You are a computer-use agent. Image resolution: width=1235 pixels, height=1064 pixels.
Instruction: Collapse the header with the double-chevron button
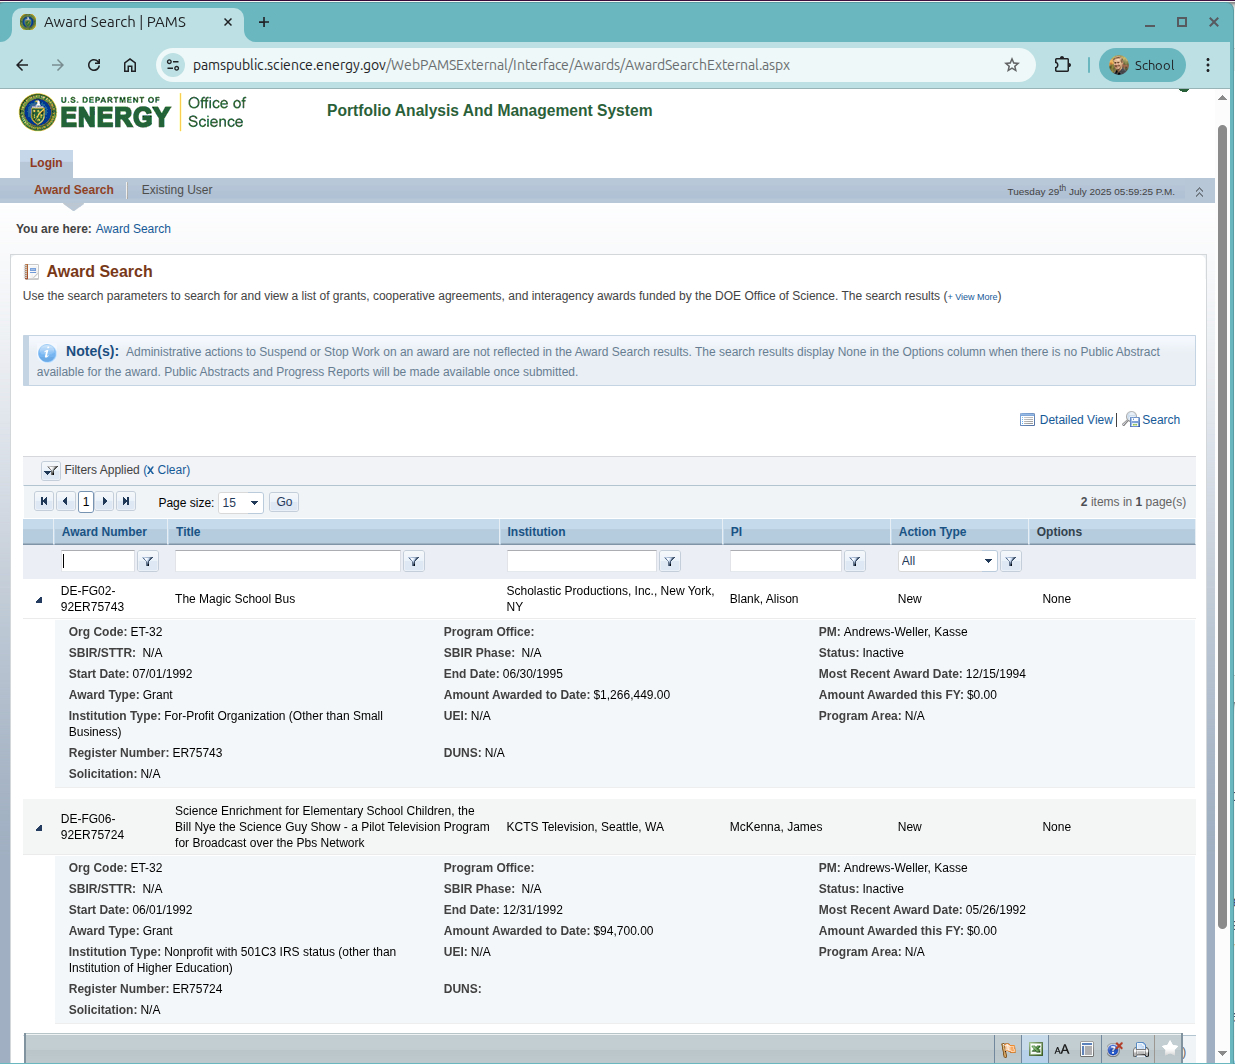(x=1199, y=192)
